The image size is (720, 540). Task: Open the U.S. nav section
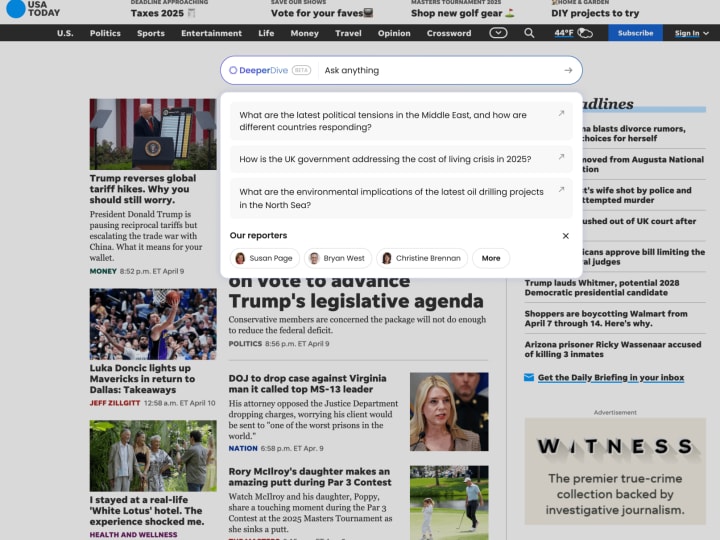[65, 33]
